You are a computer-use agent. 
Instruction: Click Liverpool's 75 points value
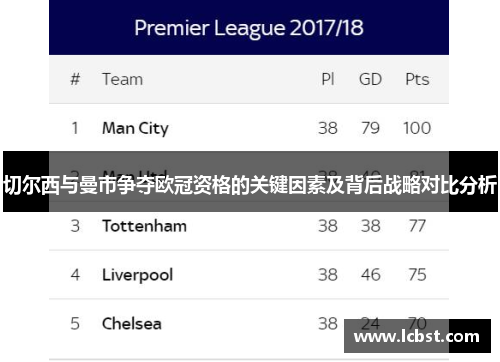pos(417,275)
